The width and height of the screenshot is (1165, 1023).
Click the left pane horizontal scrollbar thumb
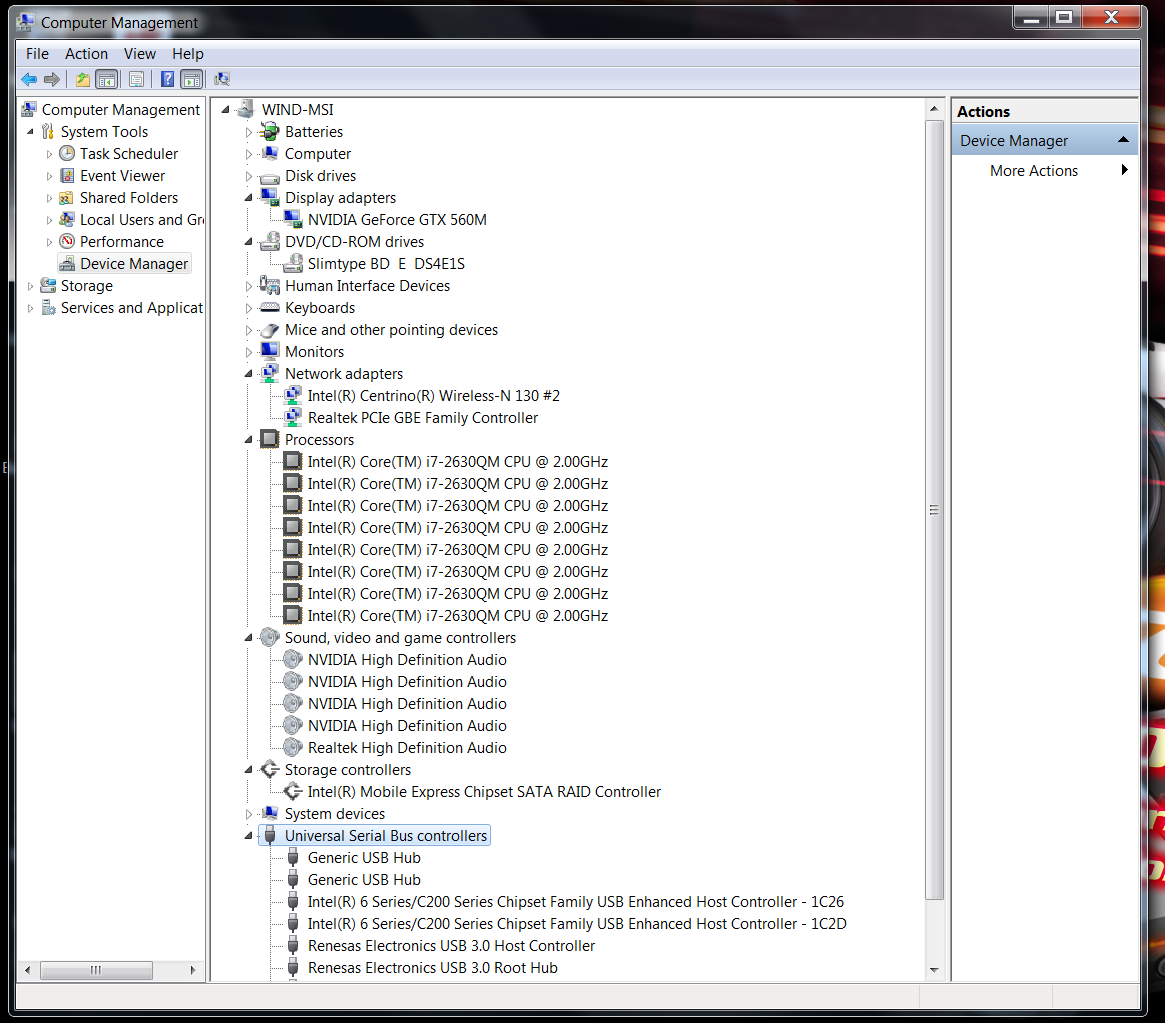96,970
